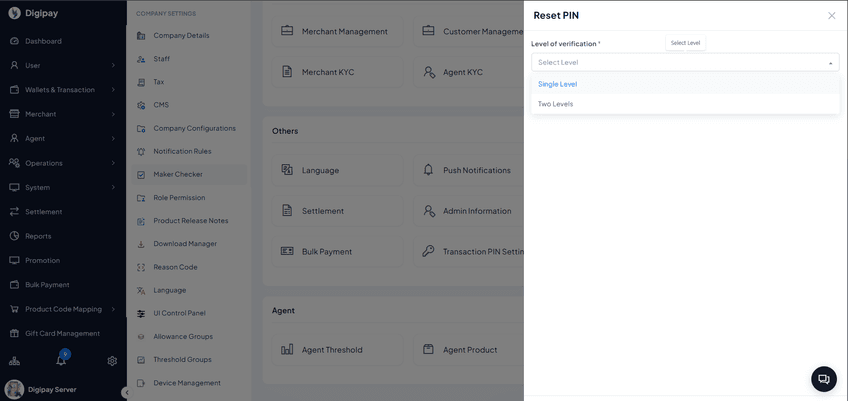Click the Staff people icon

click(x=141, y=59)
